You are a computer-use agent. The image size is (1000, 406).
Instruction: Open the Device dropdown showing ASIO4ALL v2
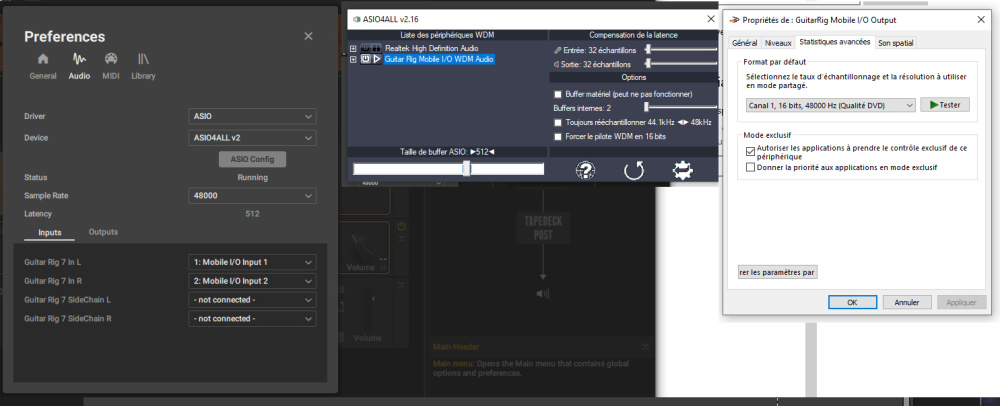tap(253, 138)
